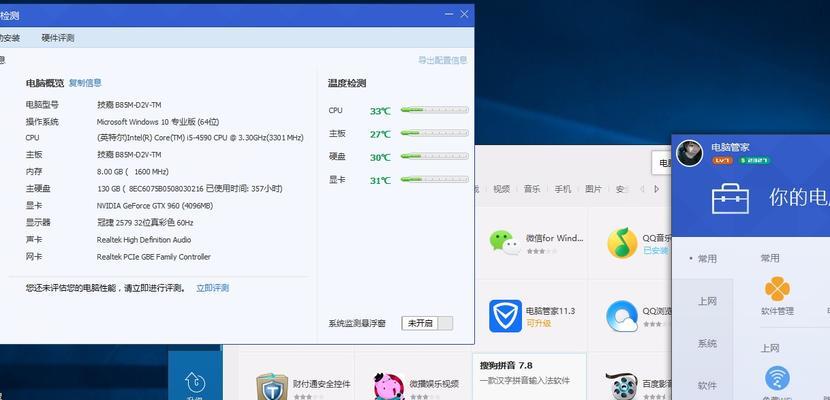
Task: Click the 31℃ 显卡 temperature reading
Action: point(380,180)
